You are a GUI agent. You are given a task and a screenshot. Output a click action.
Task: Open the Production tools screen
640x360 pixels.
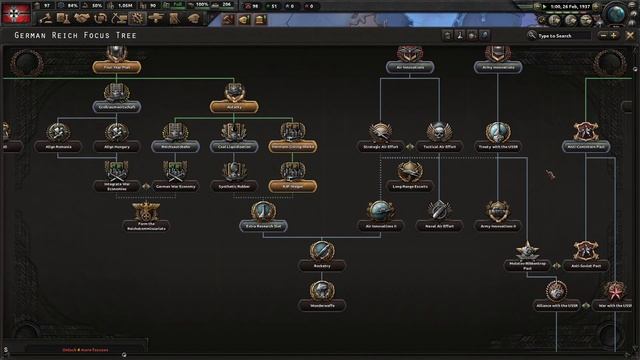tap(138, 18)
